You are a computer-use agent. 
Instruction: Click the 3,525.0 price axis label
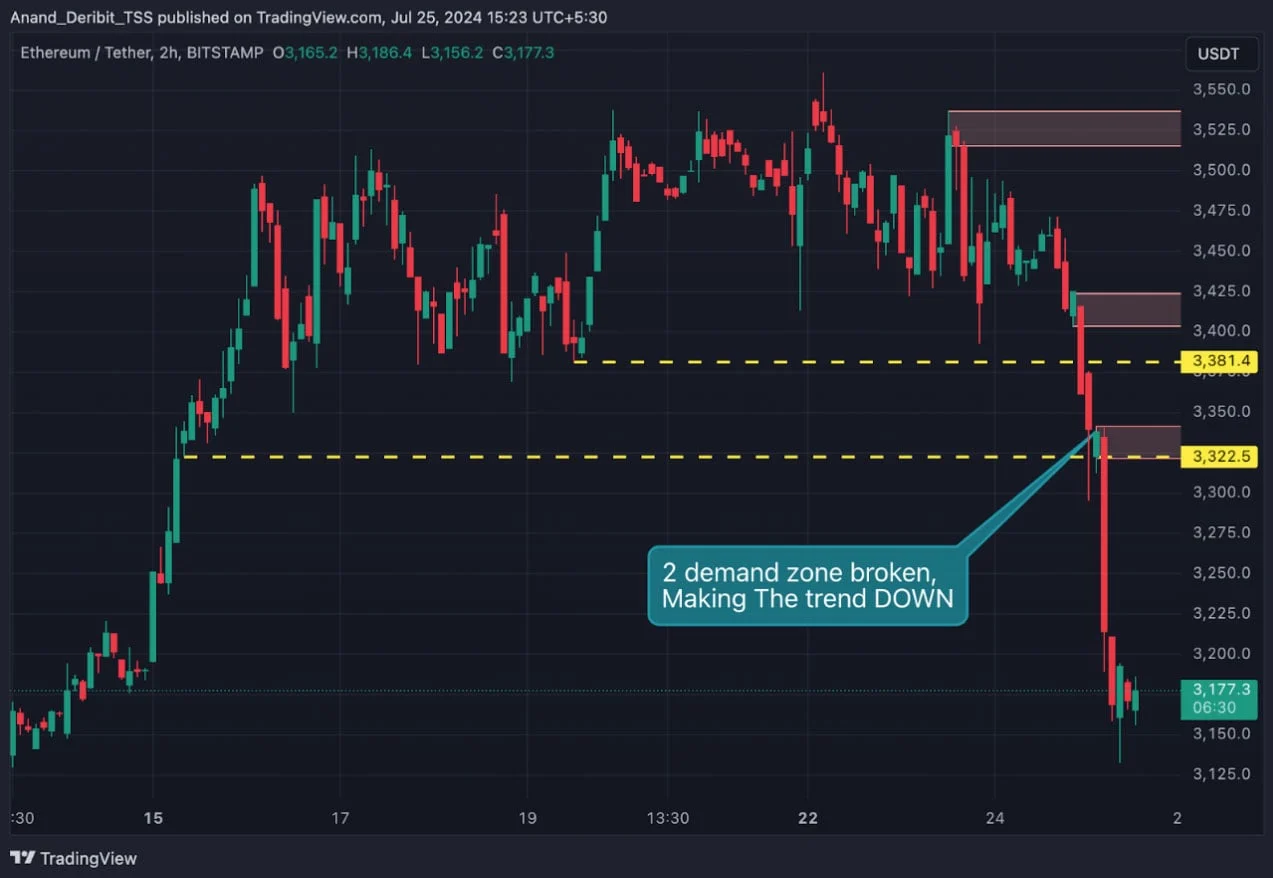[x=1221, y=129]
